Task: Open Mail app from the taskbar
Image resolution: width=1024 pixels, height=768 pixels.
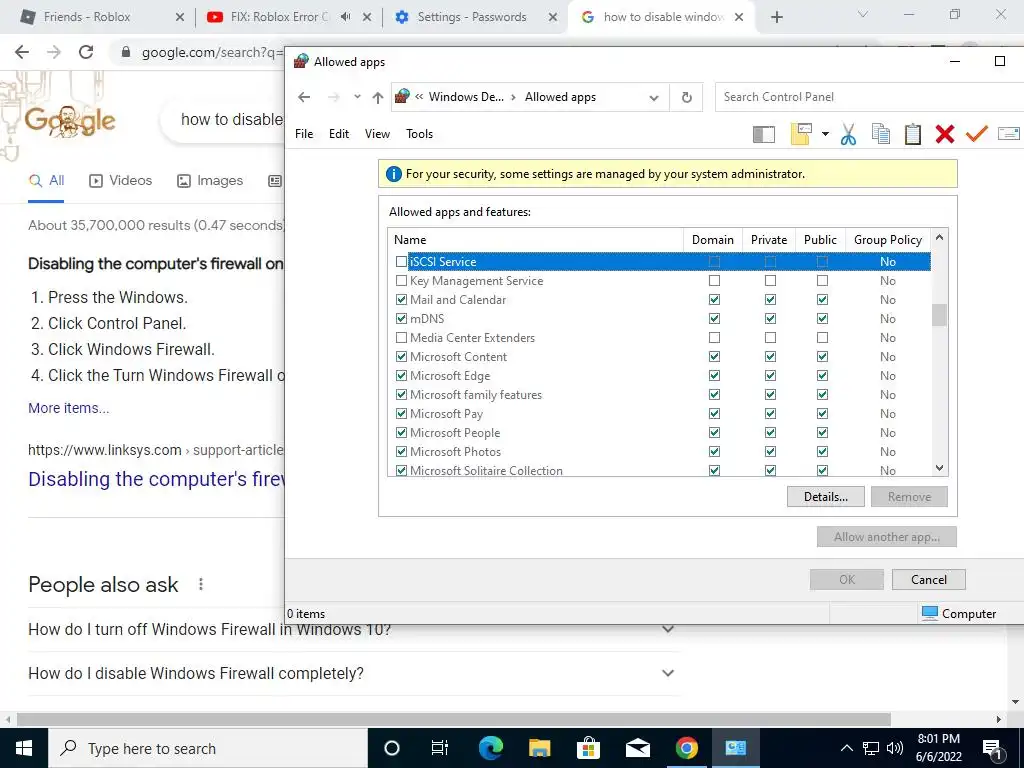Action: [x=637, y=748]
